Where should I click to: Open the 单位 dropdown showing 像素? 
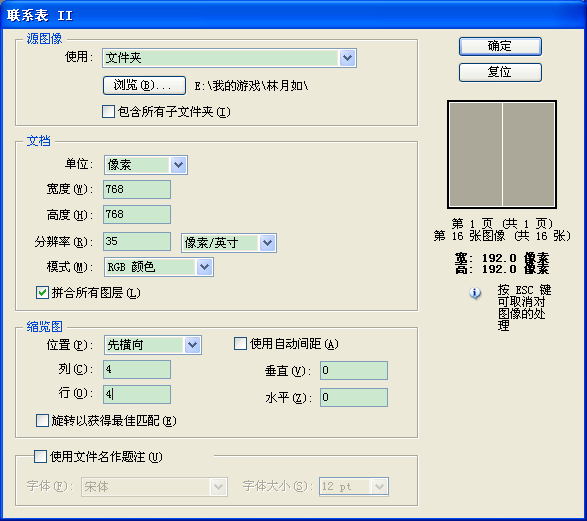146,165
